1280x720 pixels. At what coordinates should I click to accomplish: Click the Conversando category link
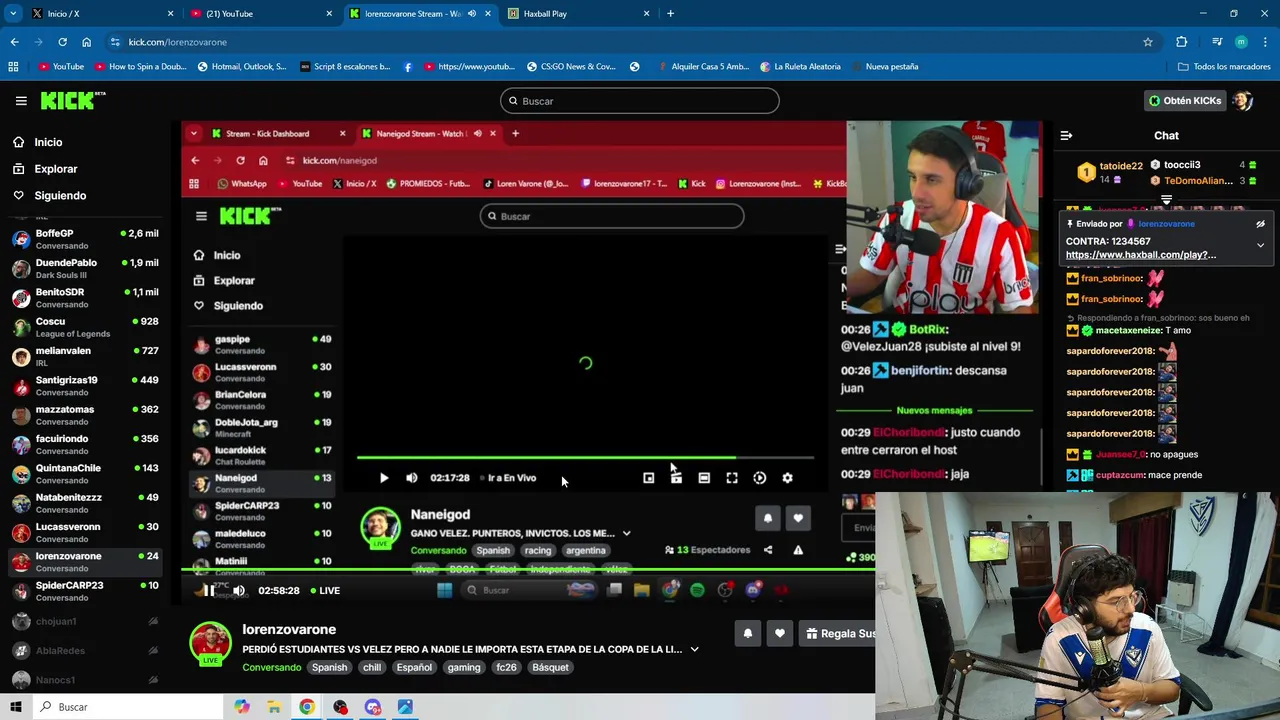[x=271, y=668]
